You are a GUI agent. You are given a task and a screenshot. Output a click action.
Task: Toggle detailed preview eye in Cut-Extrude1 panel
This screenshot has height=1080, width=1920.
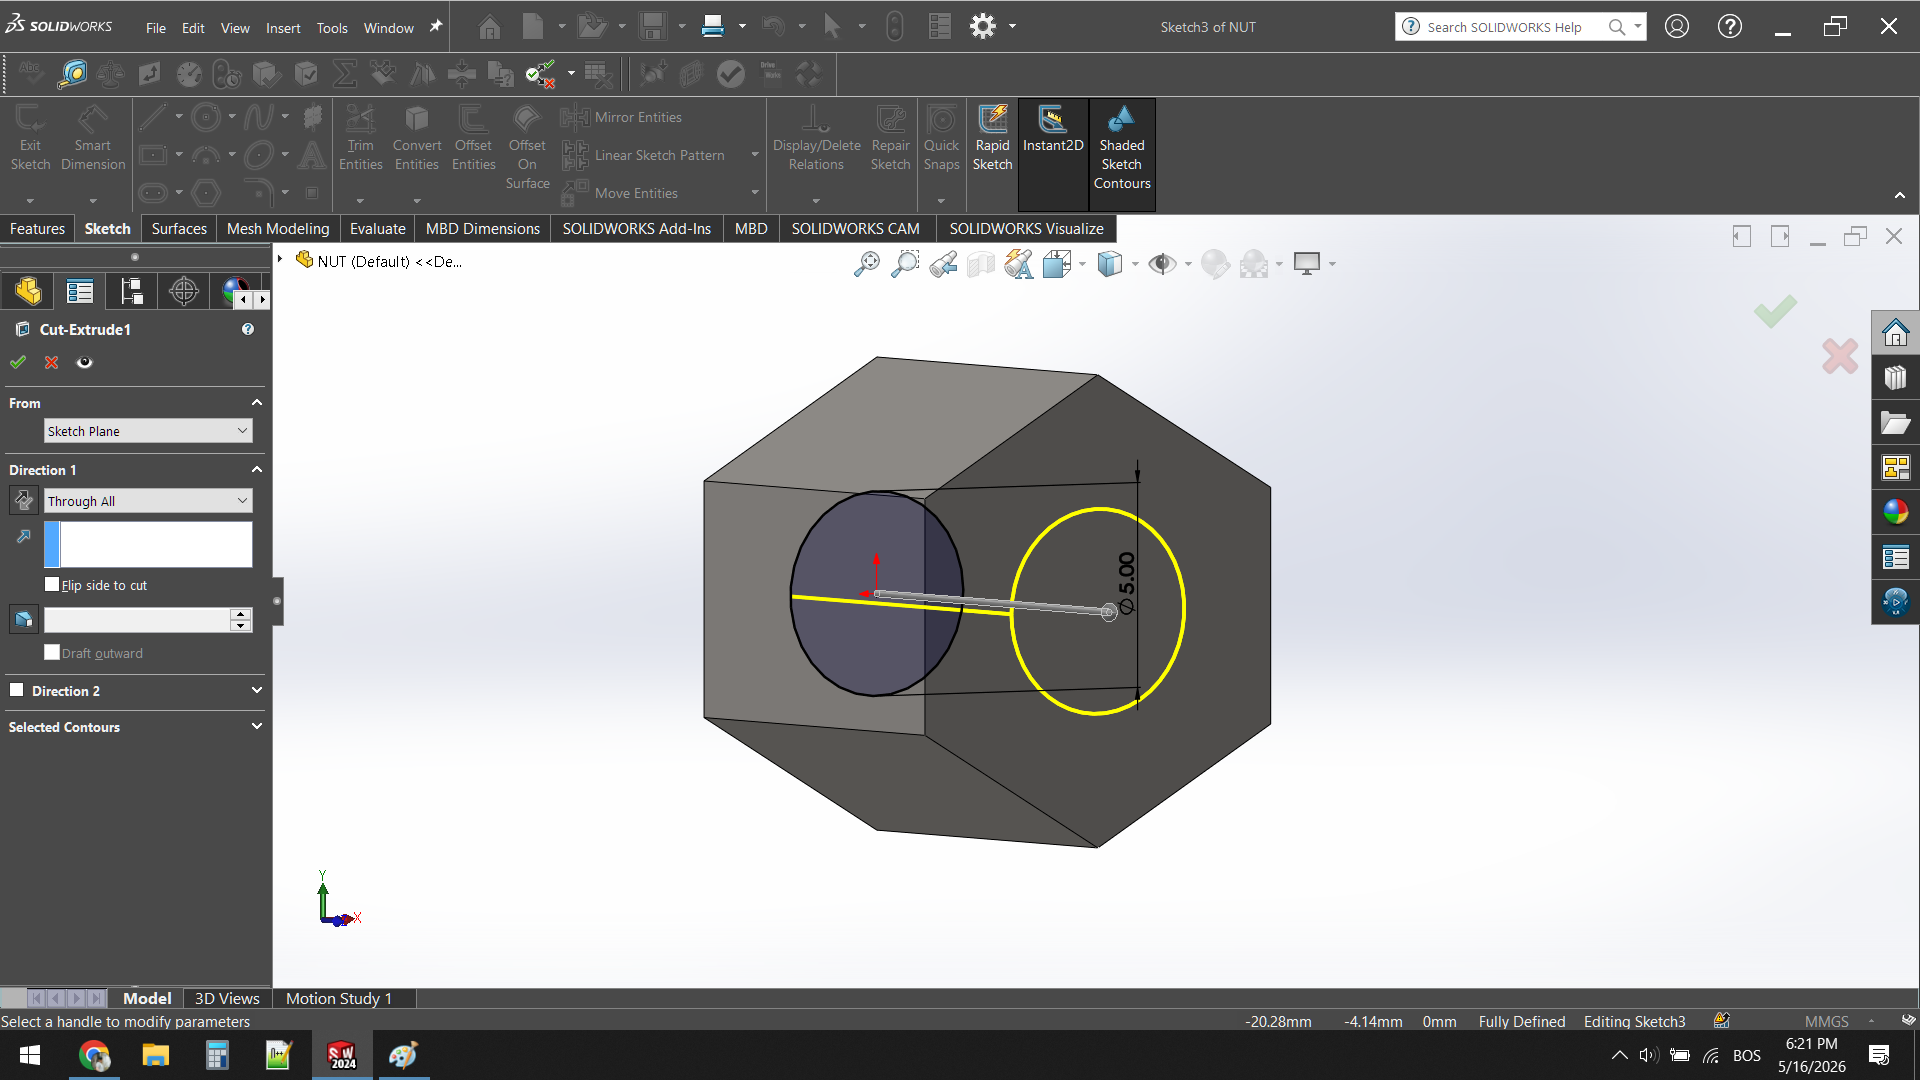(x=85, y=362)
